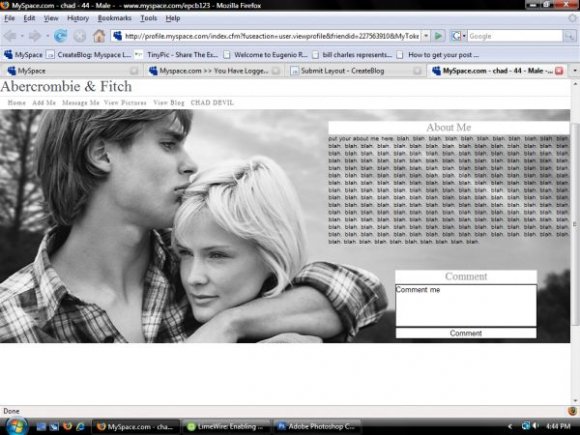Open the list all tabs dropdown

coord(574,70)
